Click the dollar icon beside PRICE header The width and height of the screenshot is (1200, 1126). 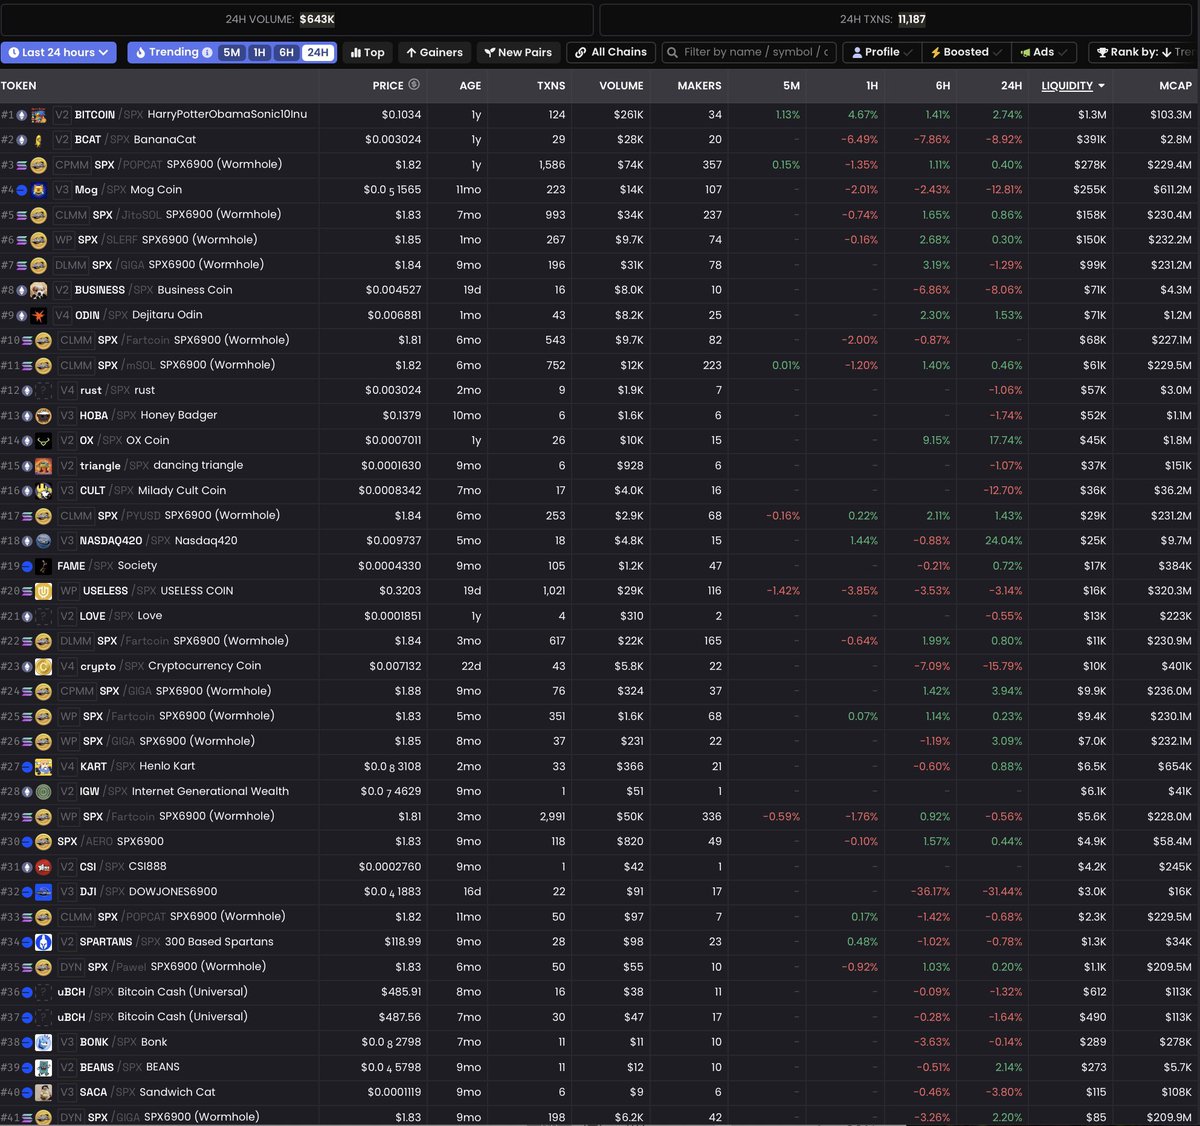pyautogui.click(x=414, y=85)
